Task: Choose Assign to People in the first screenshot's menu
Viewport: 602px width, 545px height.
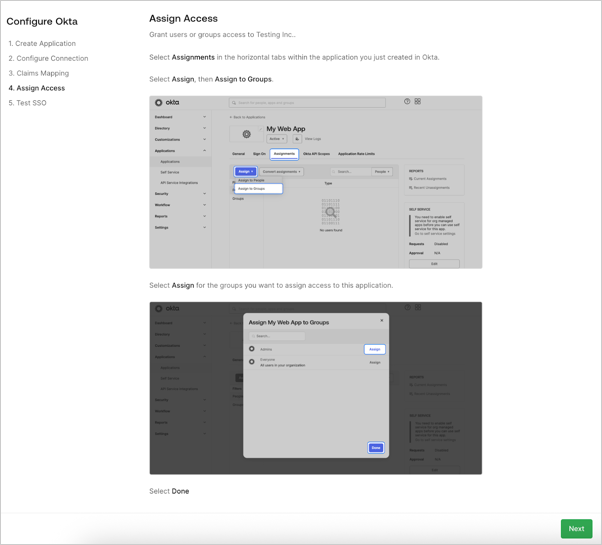Action: click(x=251, y=180)
